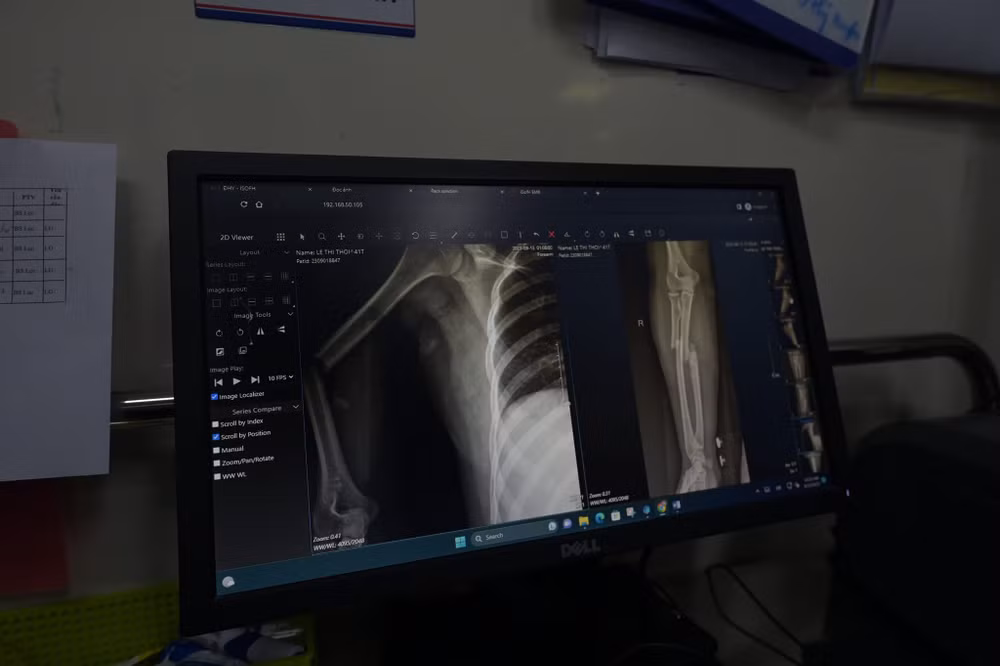The height and width of the screenshot is (666, 1000).
Task: Select the rectangle ROI tool
Action: tap(504, 235)
